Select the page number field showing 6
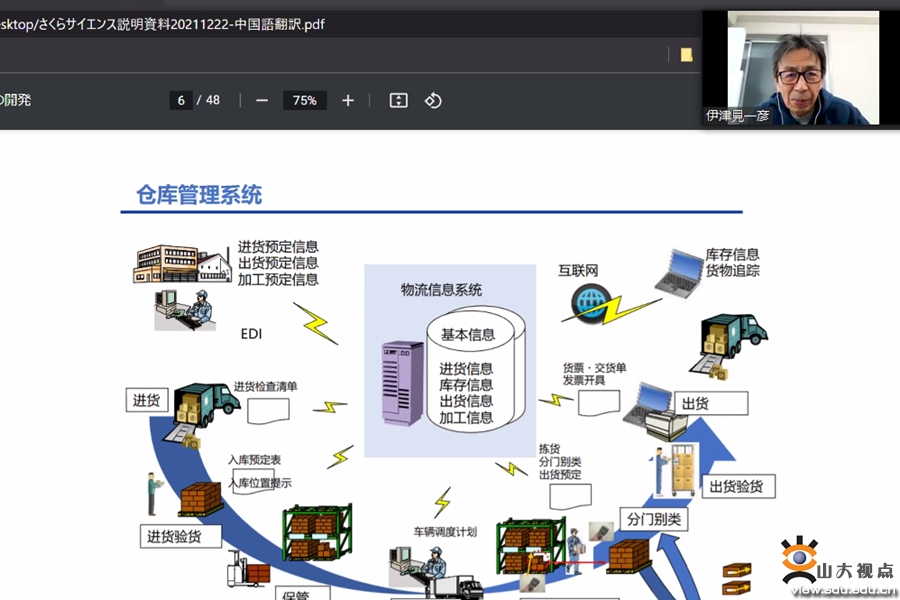Screen dimensions: 900x600 181,100
